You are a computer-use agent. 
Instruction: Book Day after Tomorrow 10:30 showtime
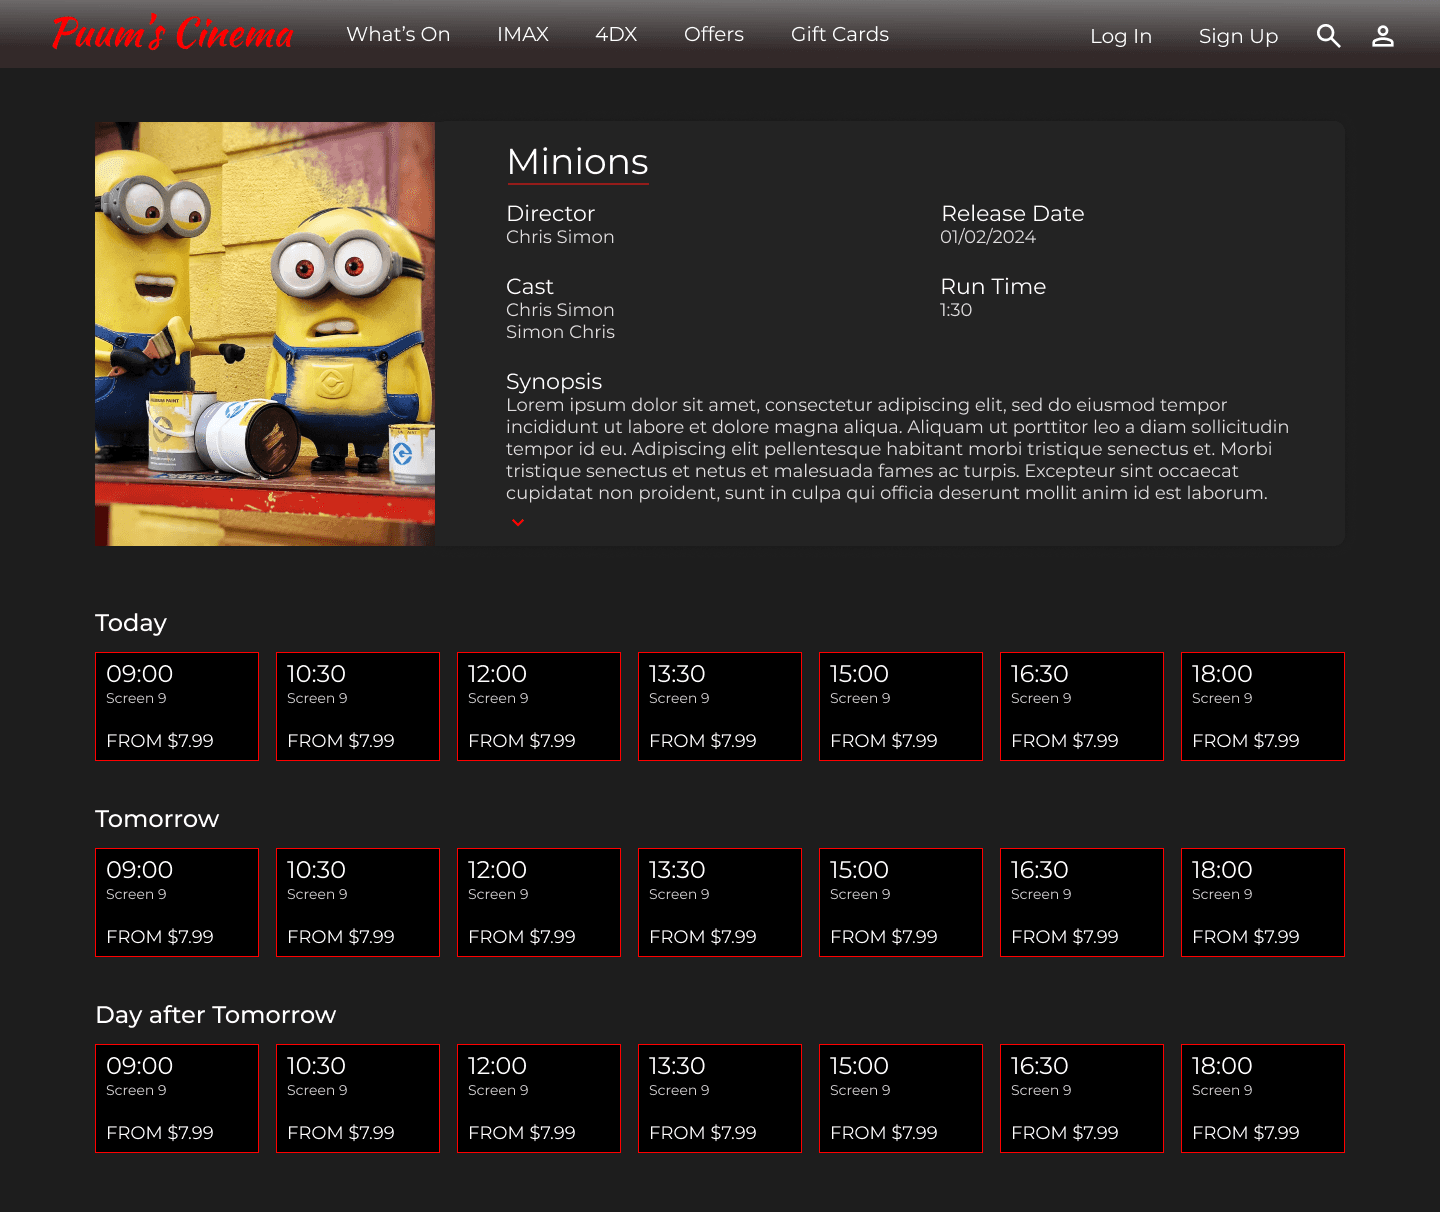(x=358, y=1099)
